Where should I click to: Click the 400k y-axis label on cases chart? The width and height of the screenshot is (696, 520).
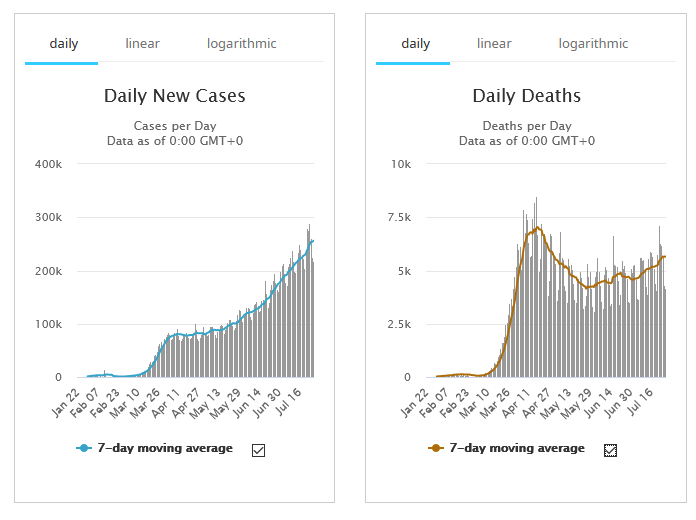coord(48,164)
